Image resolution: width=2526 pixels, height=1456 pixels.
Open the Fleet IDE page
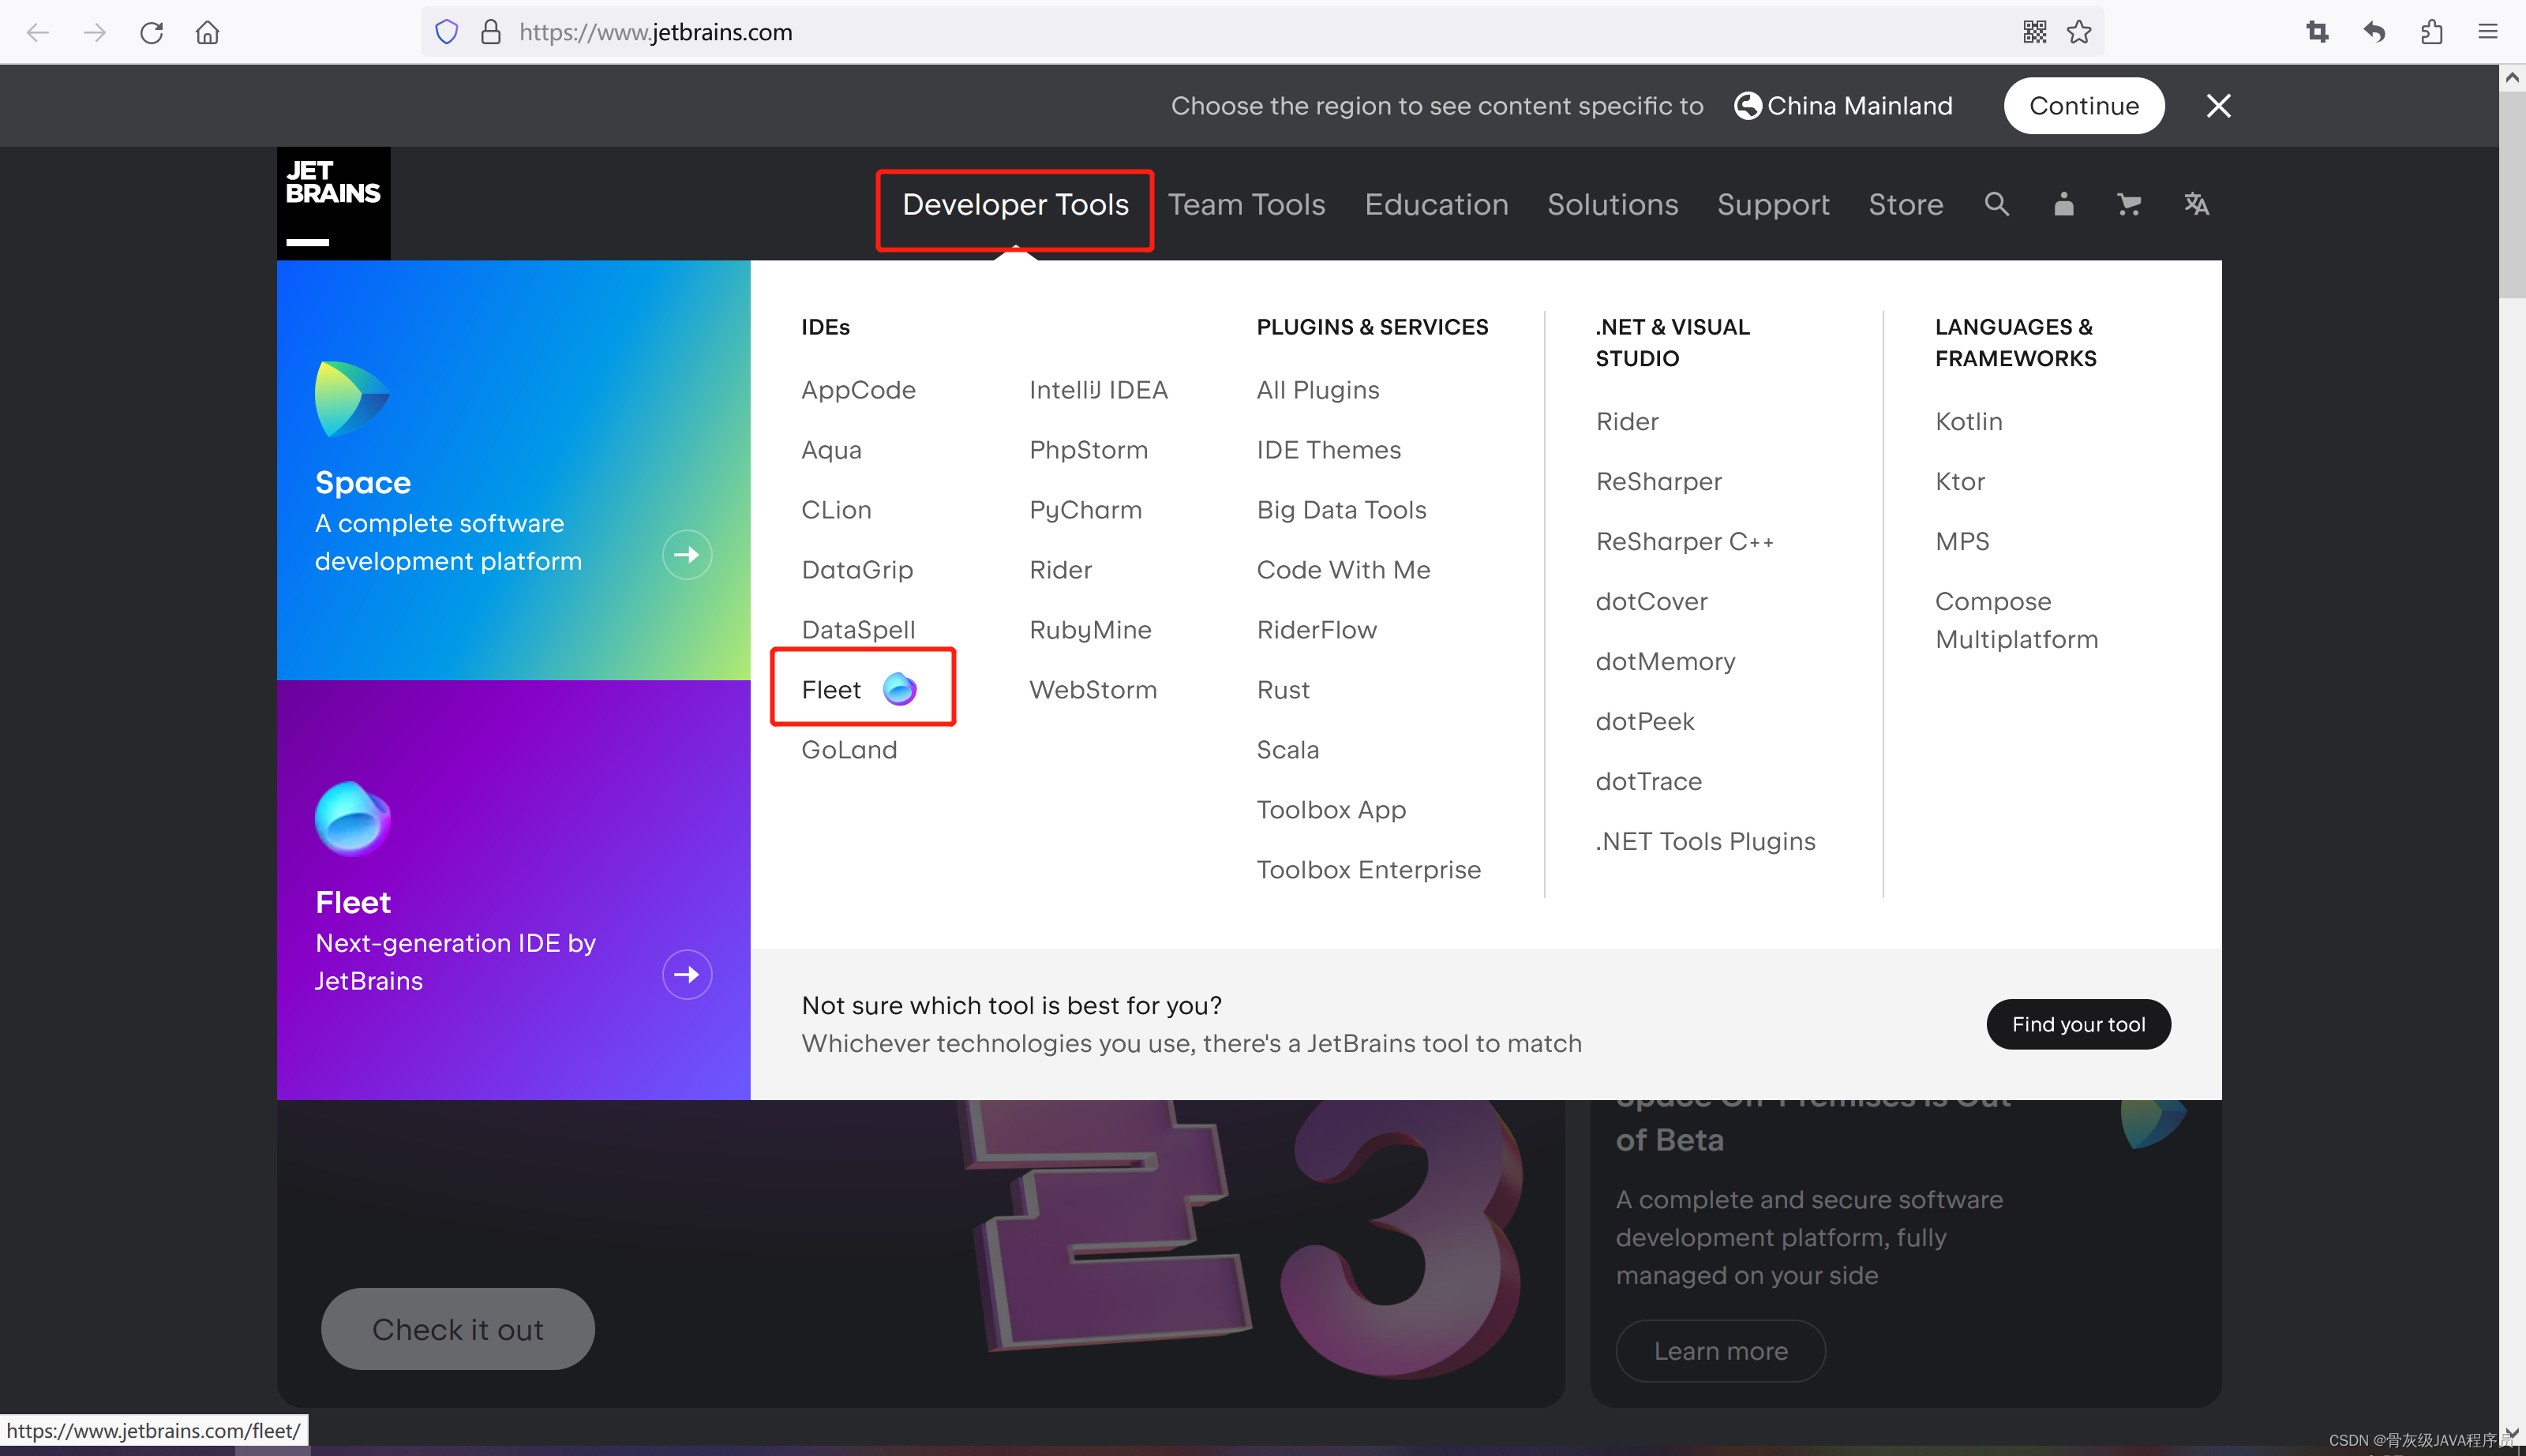(x=831, y=689)
